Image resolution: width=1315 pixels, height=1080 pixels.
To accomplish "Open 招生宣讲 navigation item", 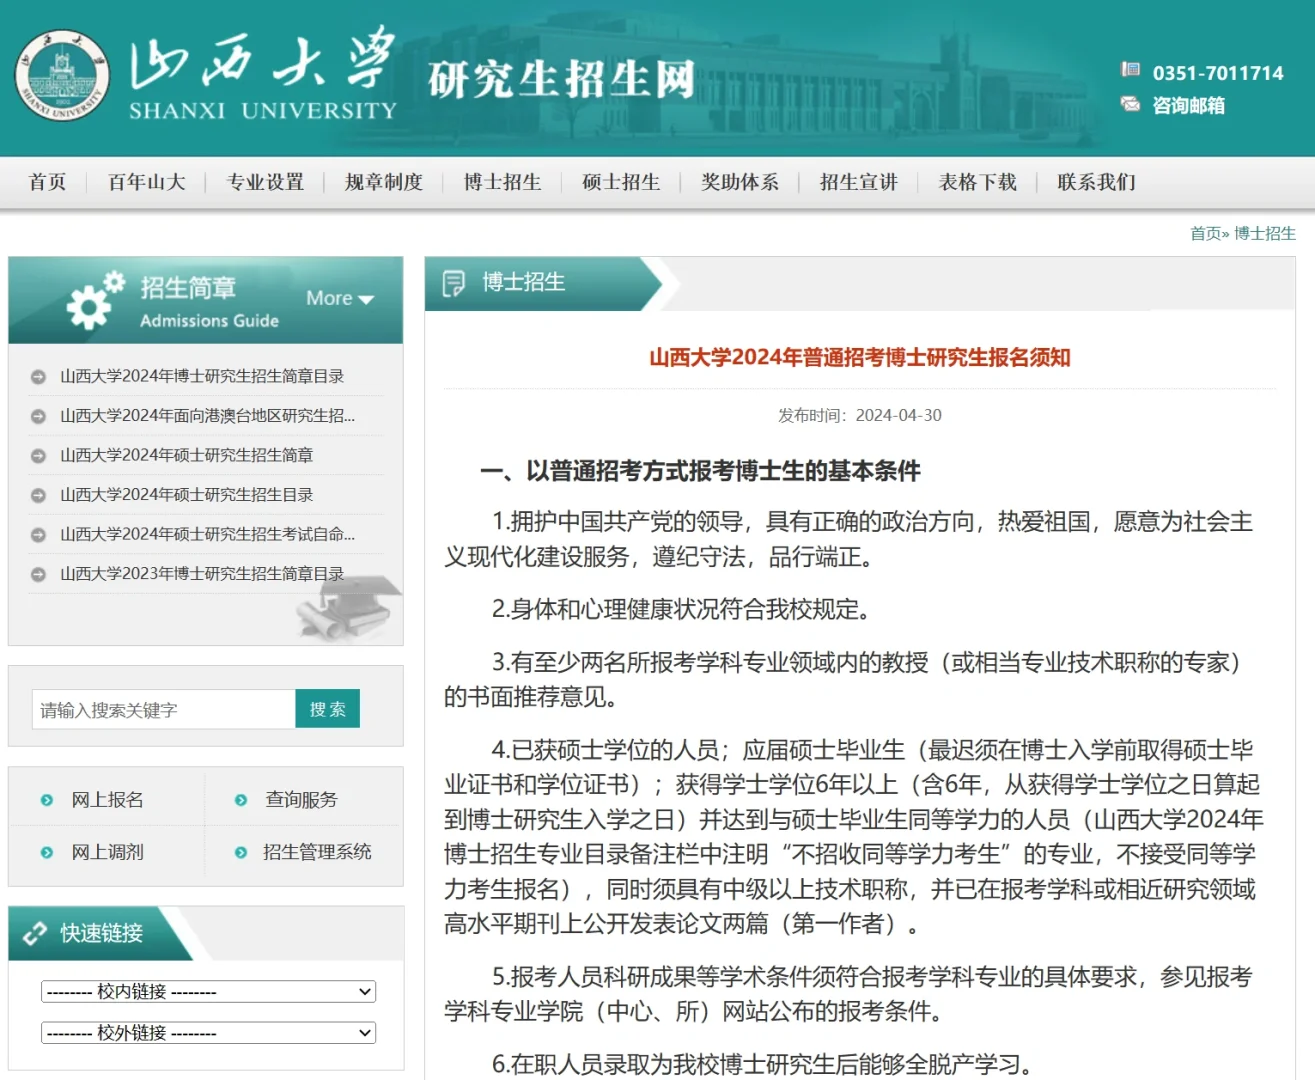I will pyautogui.click(x=859, y=182).
